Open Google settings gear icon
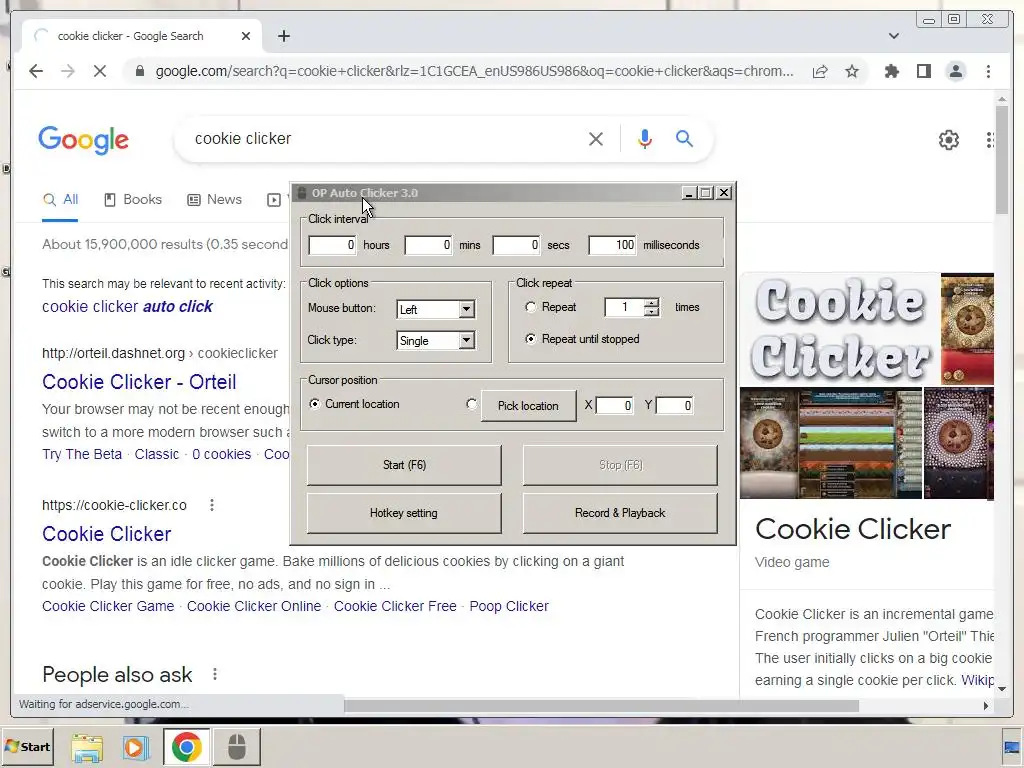The width and height of the screenshot is (1024, 768). (x=948, y=140)
